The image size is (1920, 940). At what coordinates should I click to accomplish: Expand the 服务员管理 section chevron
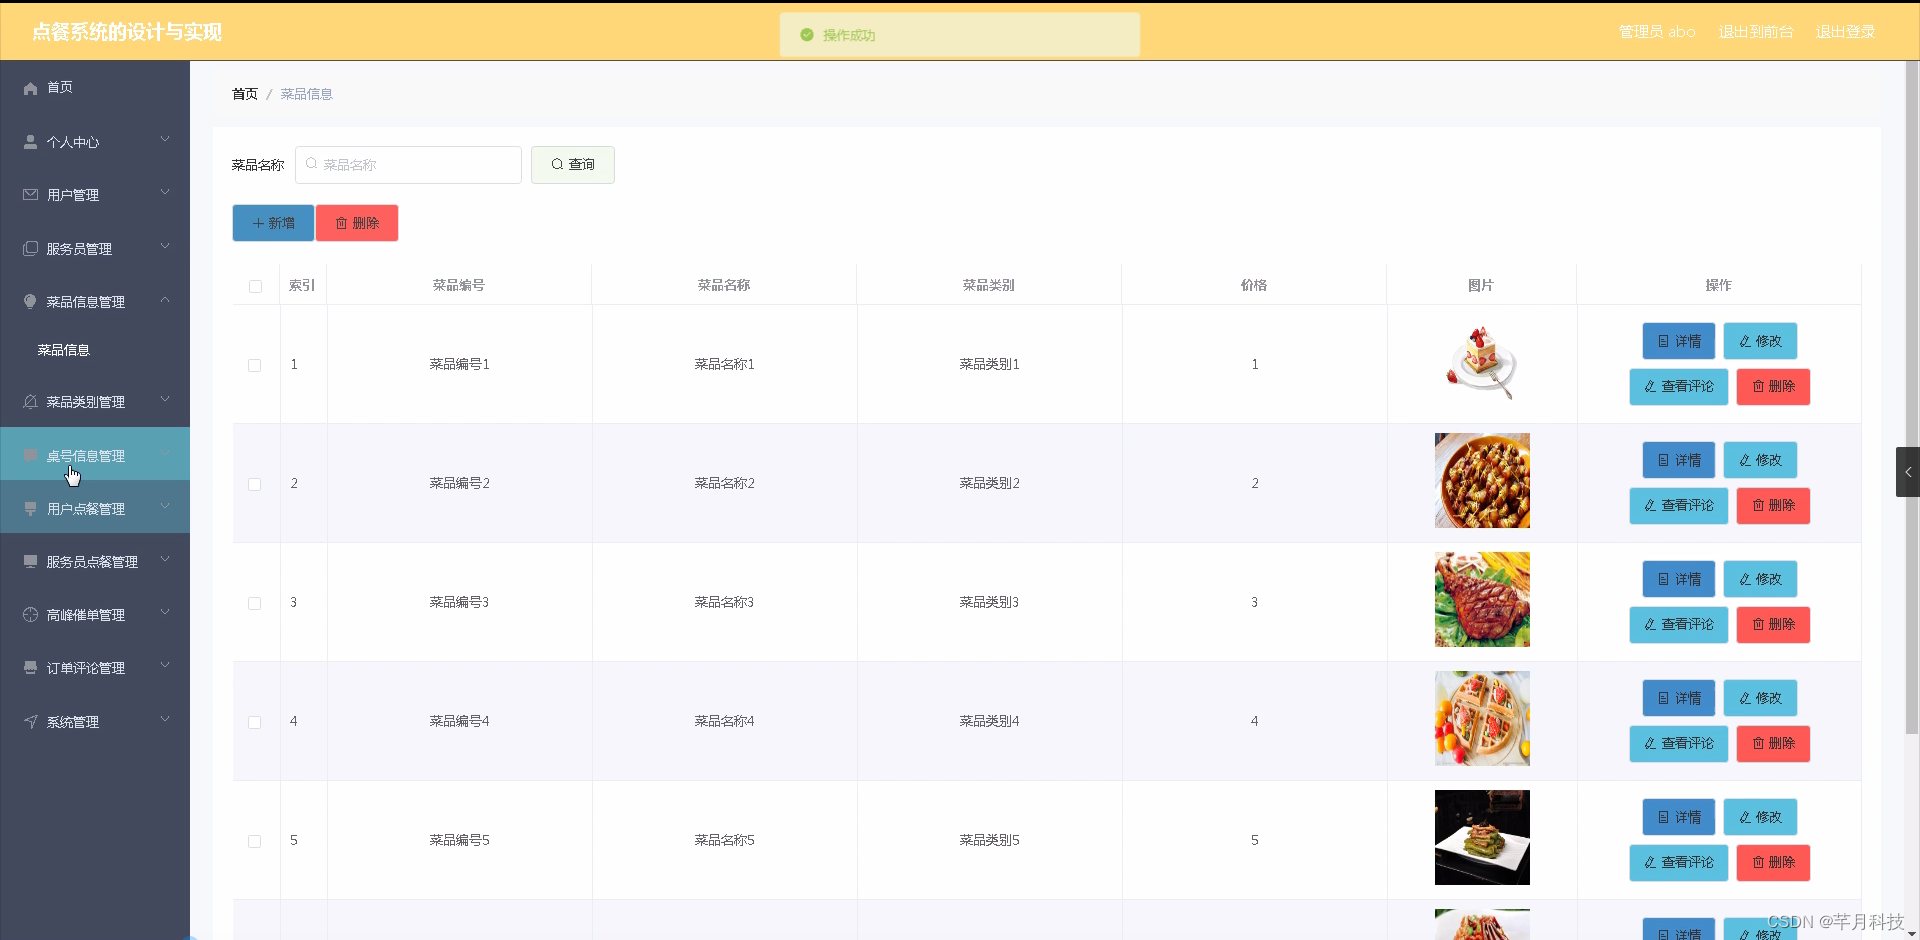165,246
